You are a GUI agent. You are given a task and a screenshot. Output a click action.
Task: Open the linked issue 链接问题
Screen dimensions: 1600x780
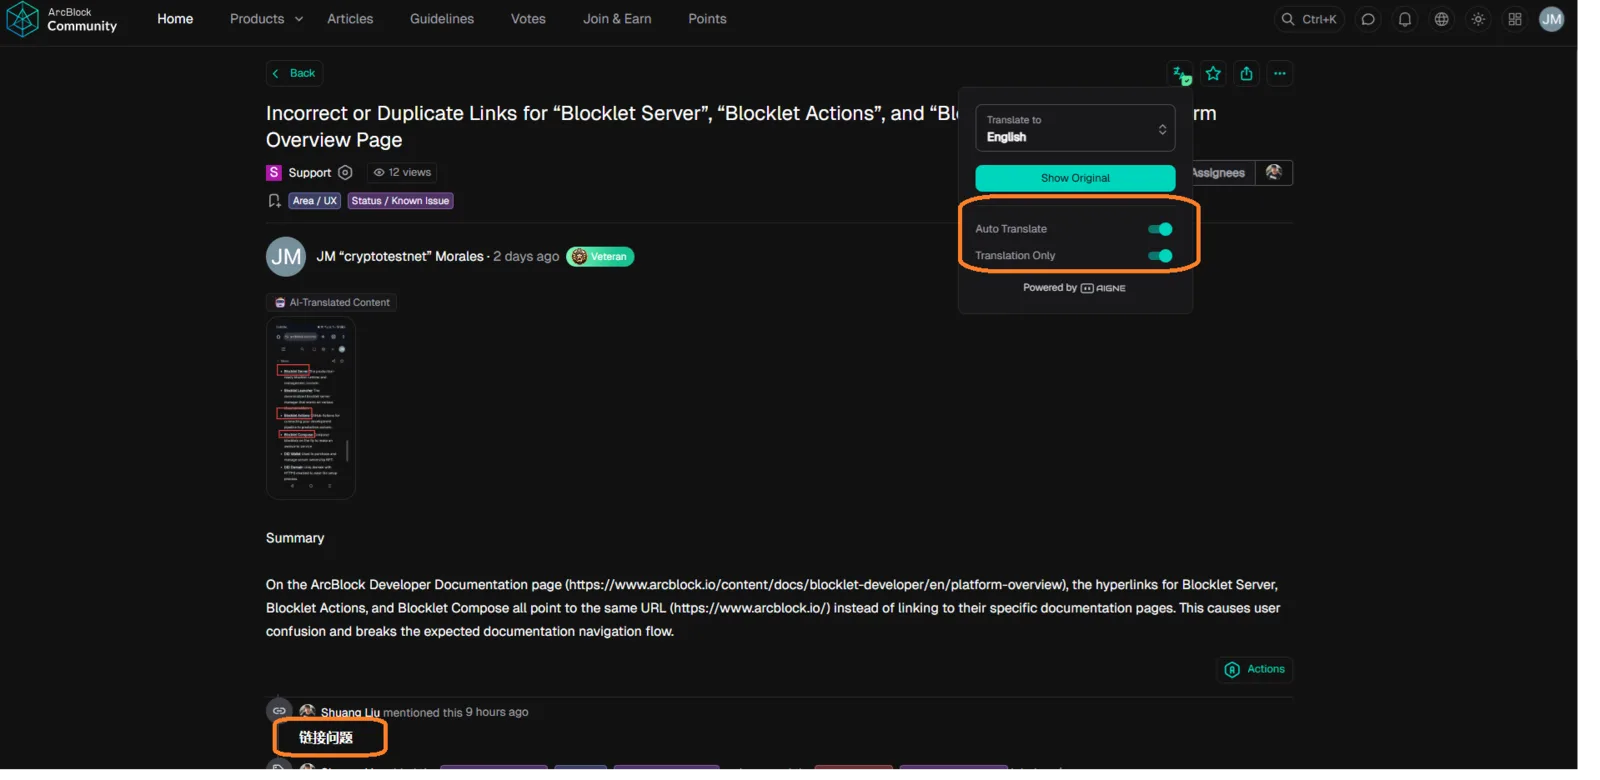[326, 738]
